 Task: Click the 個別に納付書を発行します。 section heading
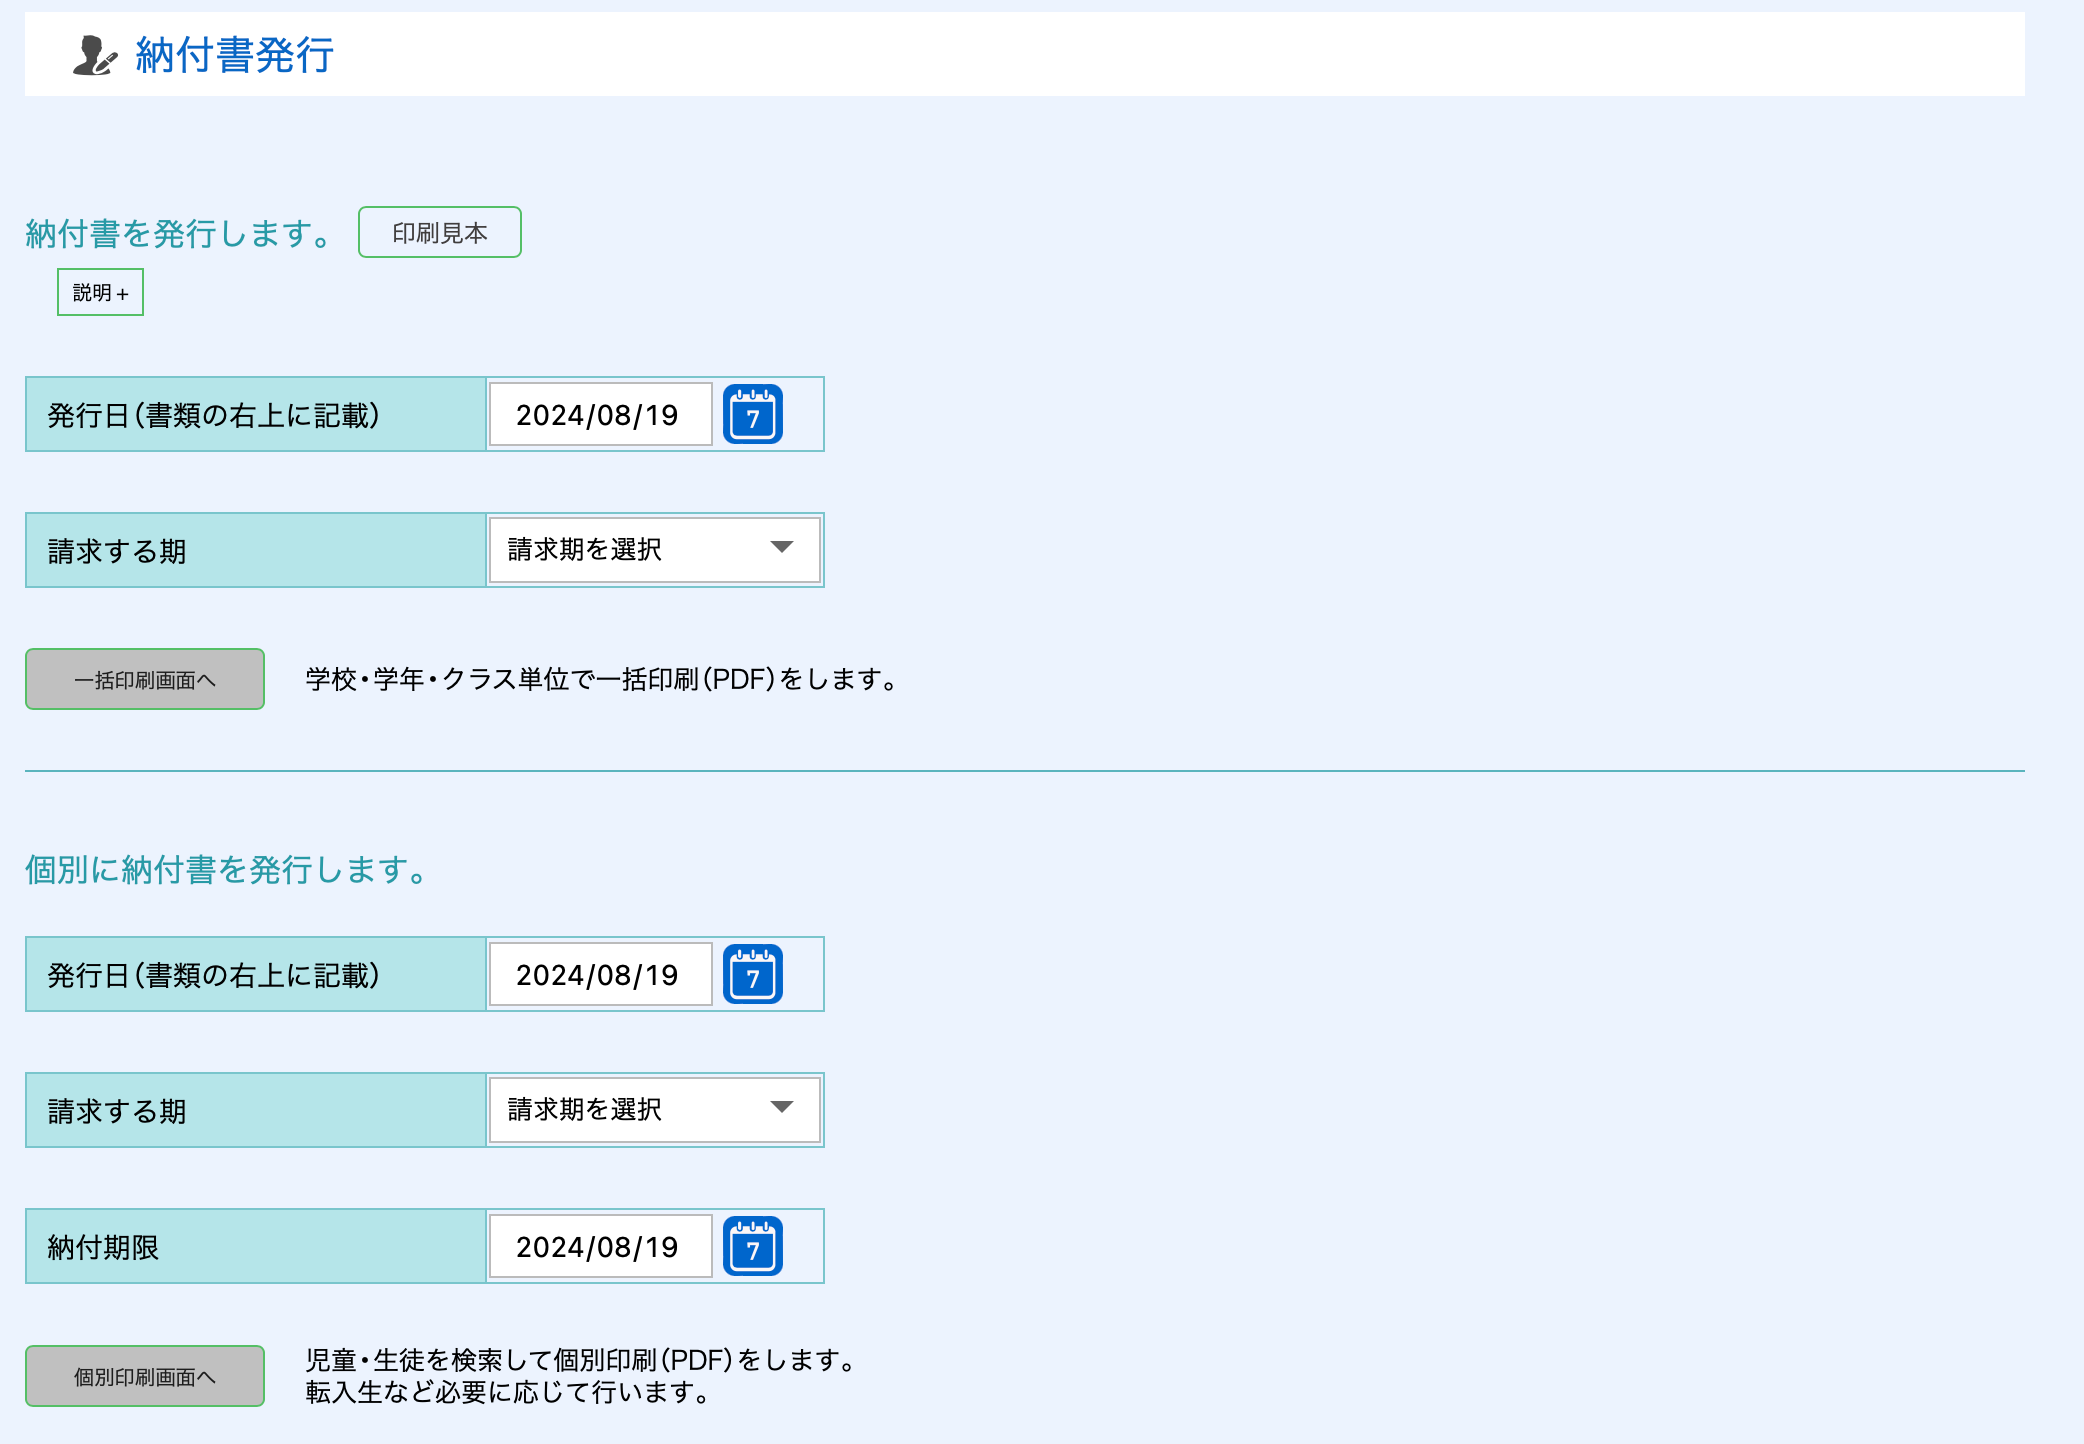pyautogui.click(x=228, y=870)
